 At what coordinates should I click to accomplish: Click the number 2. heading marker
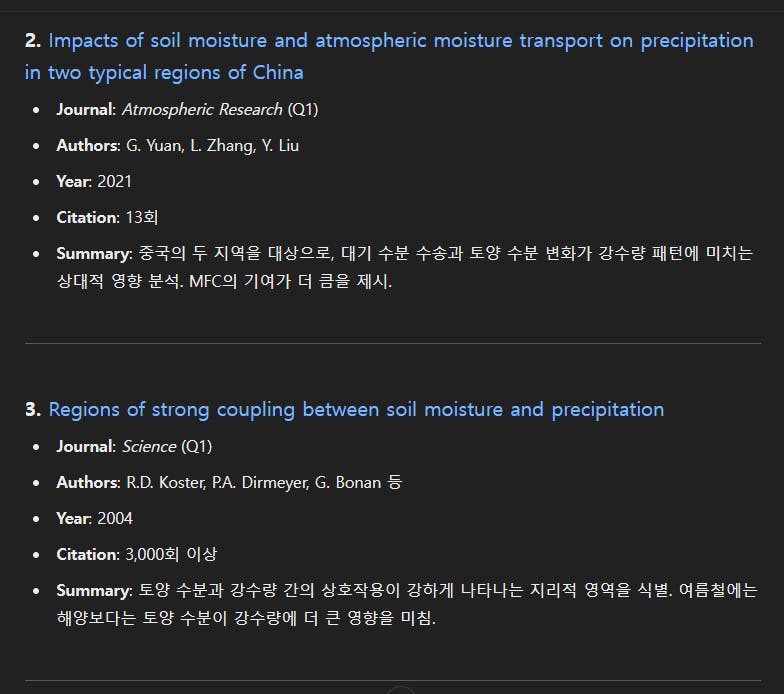point(33,40)
